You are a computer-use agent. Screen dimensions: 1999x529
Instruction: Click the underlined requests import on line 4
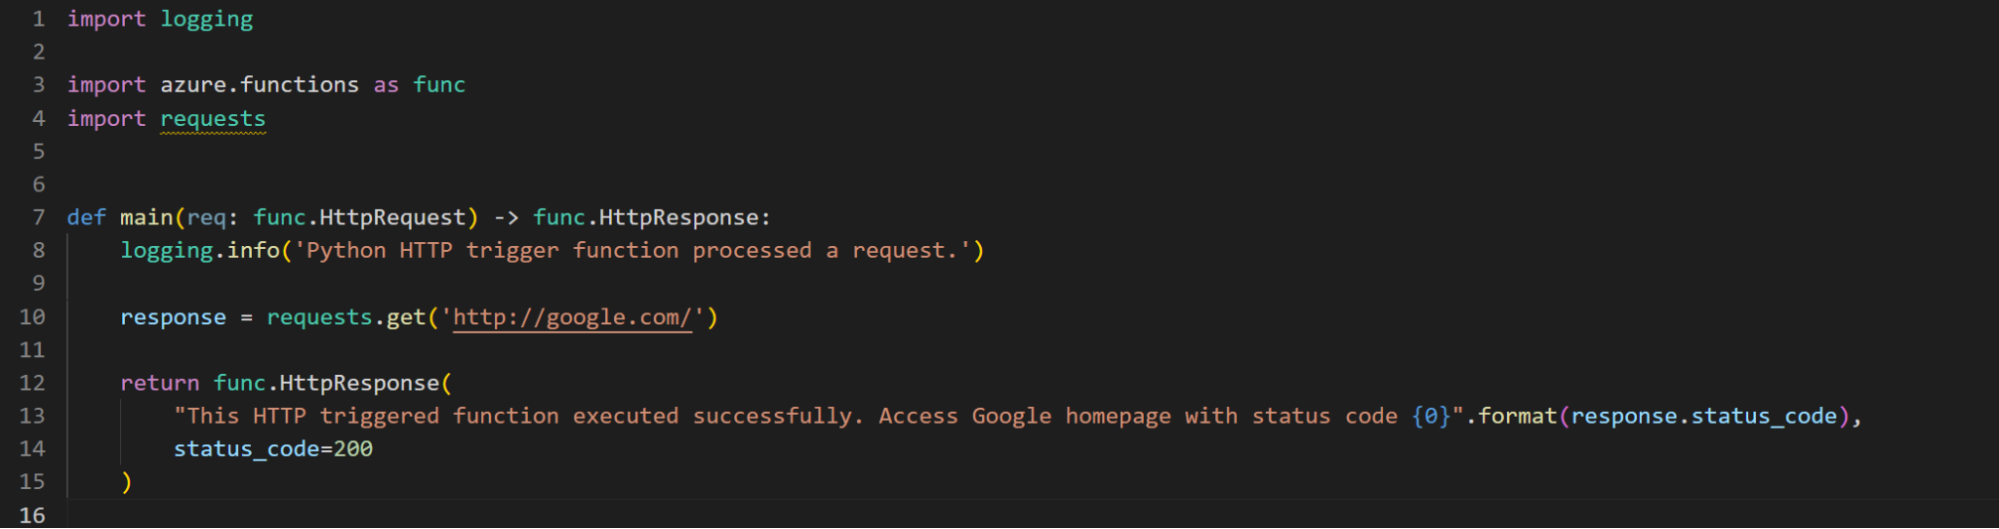[213, 119]
